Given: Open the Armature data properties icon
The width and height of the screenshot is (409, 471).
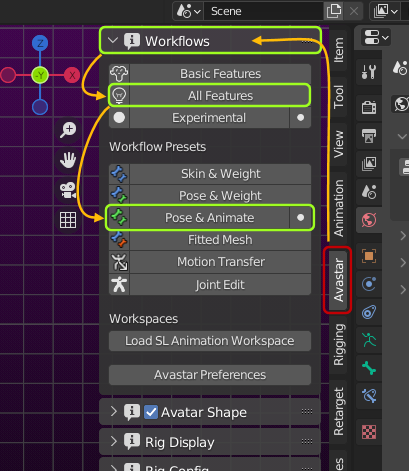Looking at the screenshot, I should [369, 340].
